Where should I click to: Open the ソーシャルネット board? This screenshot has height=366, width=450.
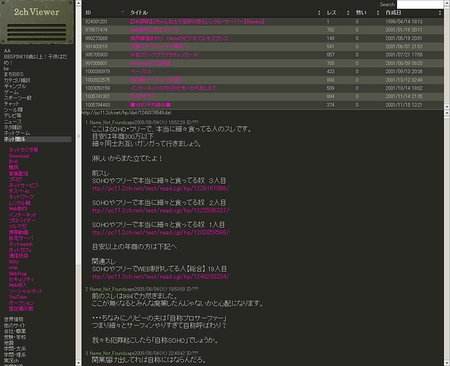(x=25, y=291)
